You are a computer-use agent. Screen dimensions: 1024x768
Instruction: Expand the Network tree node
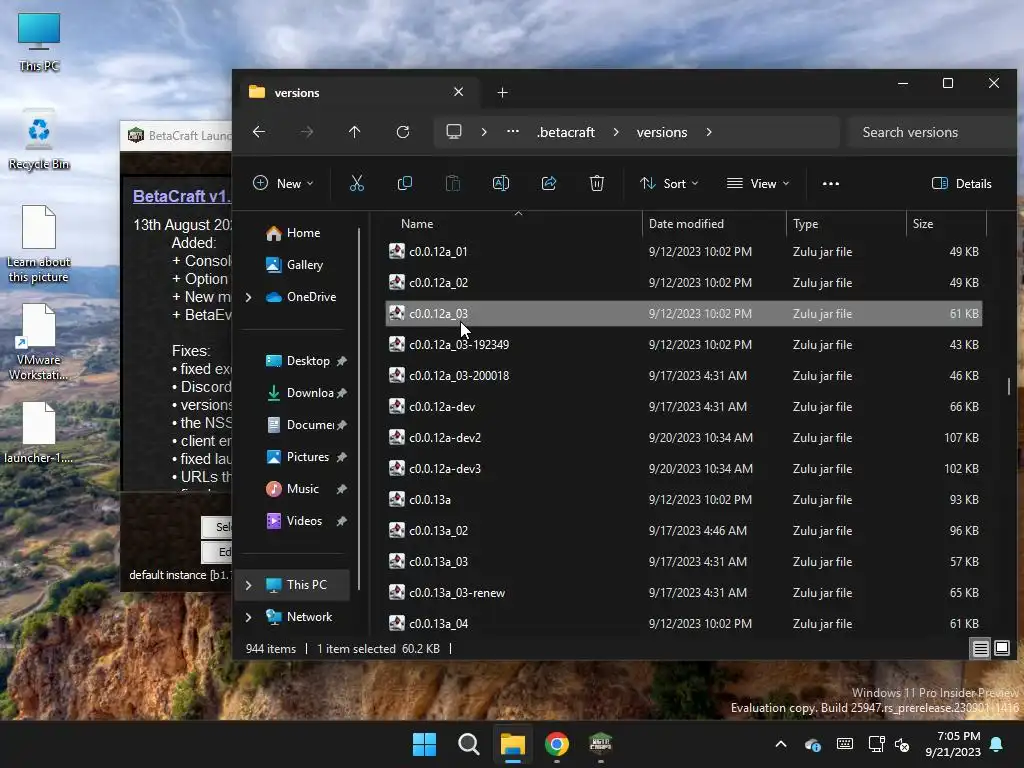click(249, 617)
